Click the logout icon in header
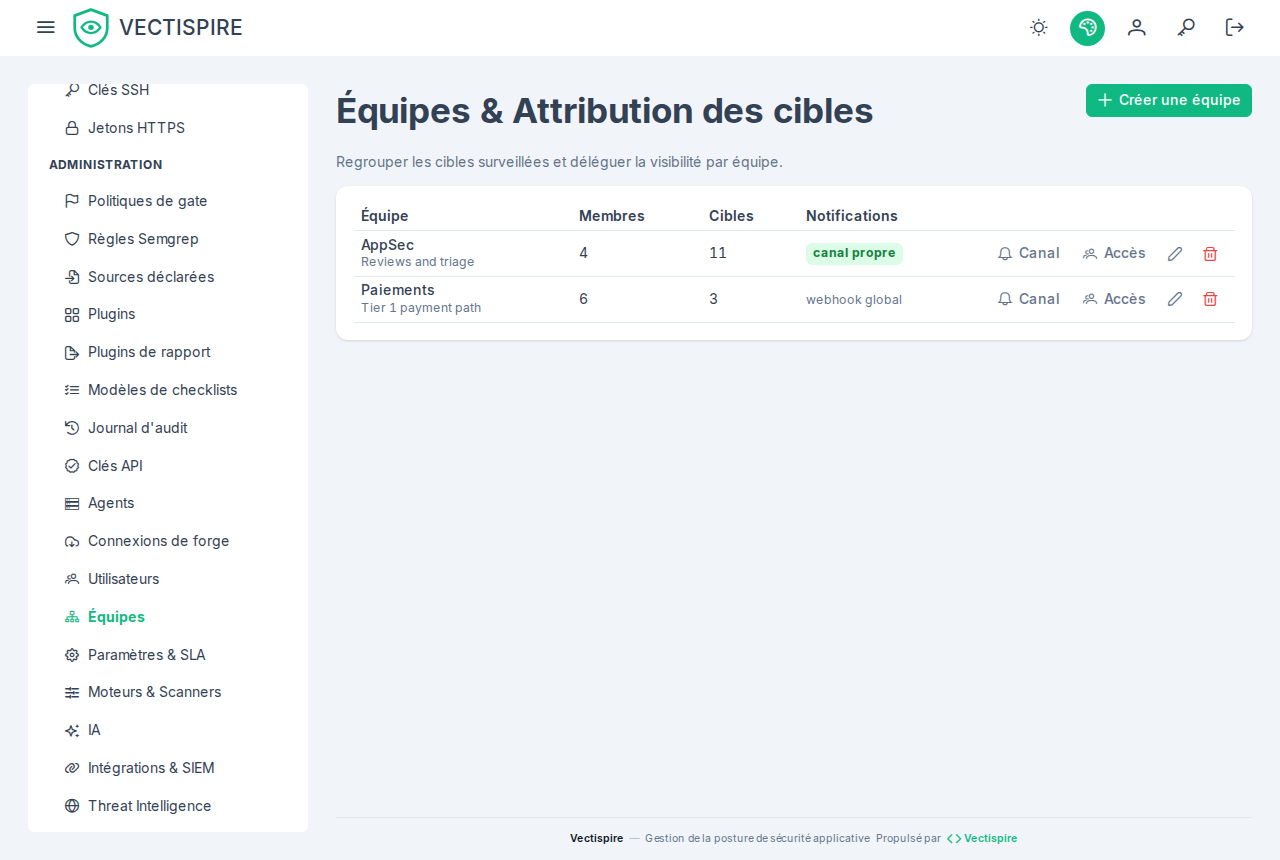The height and width of the screenshot is (860, 1280). pyautogui.click(x=1235, y=27)
